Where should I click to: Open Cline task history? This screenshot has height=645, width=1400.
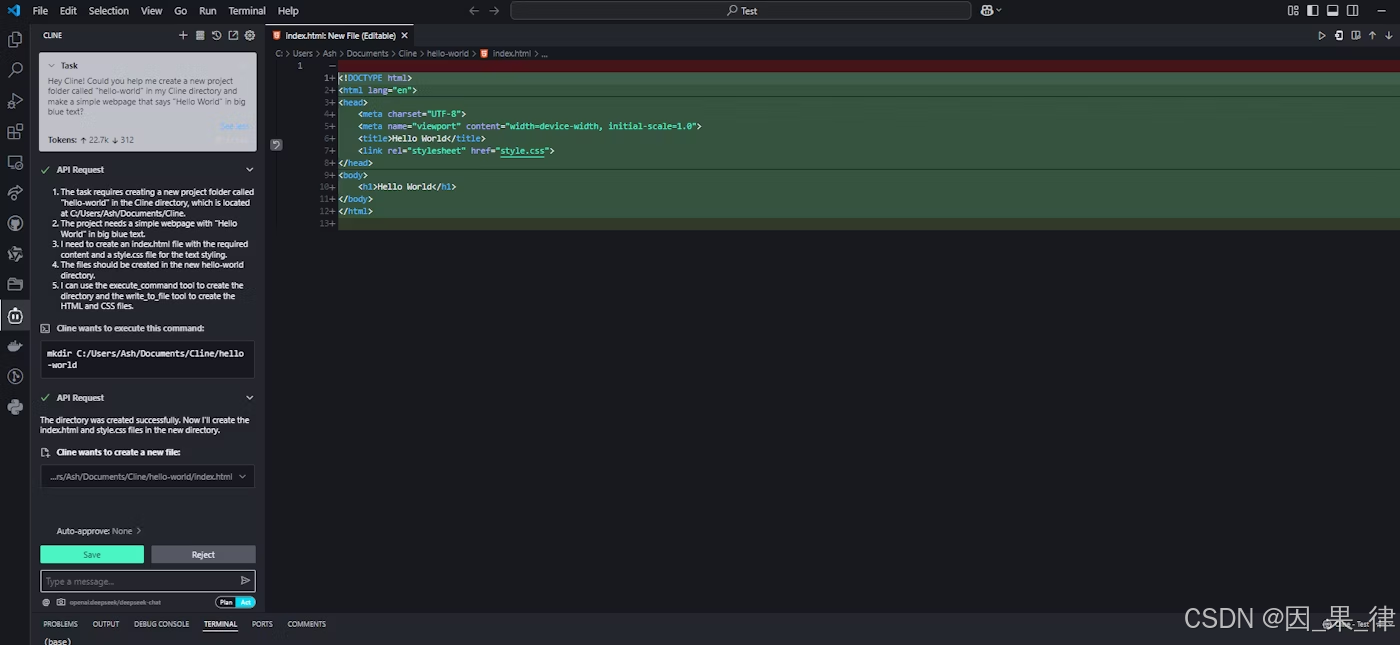216,35
